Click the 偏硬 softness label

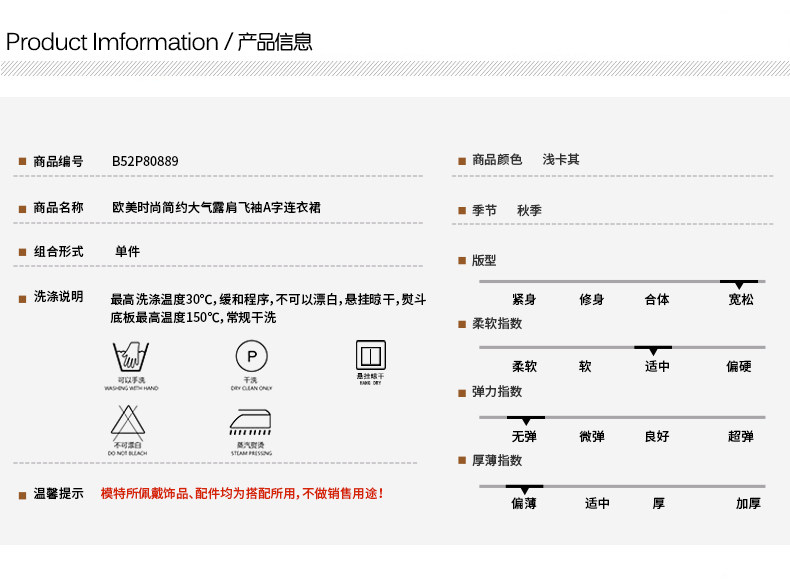739,366
